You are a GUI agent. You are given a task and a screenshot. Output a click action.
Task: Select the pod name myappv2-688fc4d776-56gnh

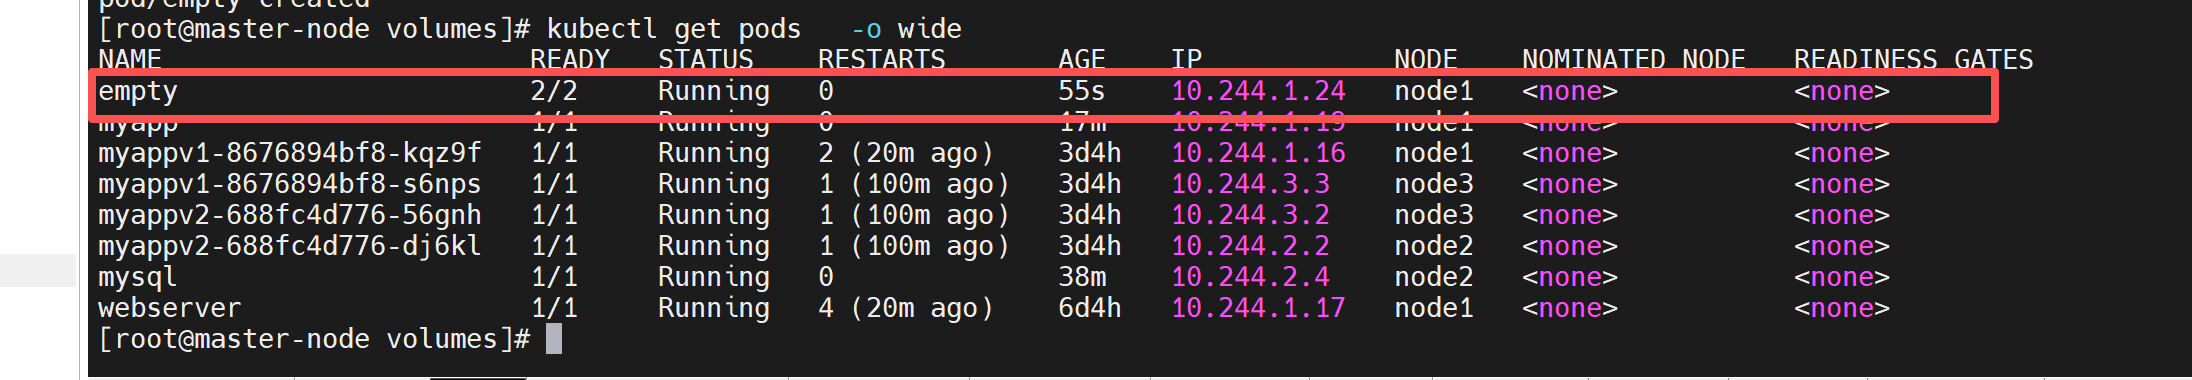click(290, 215)
